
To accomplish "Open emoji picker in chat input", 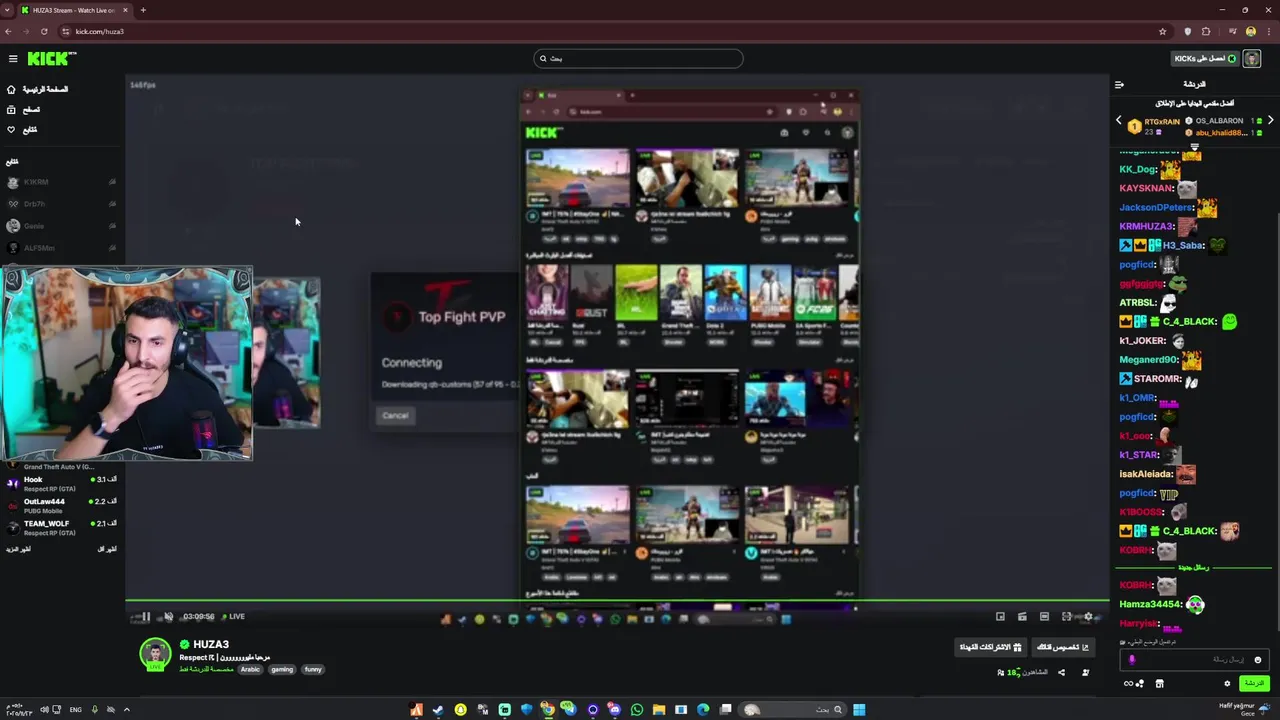I will point(1258,660).
